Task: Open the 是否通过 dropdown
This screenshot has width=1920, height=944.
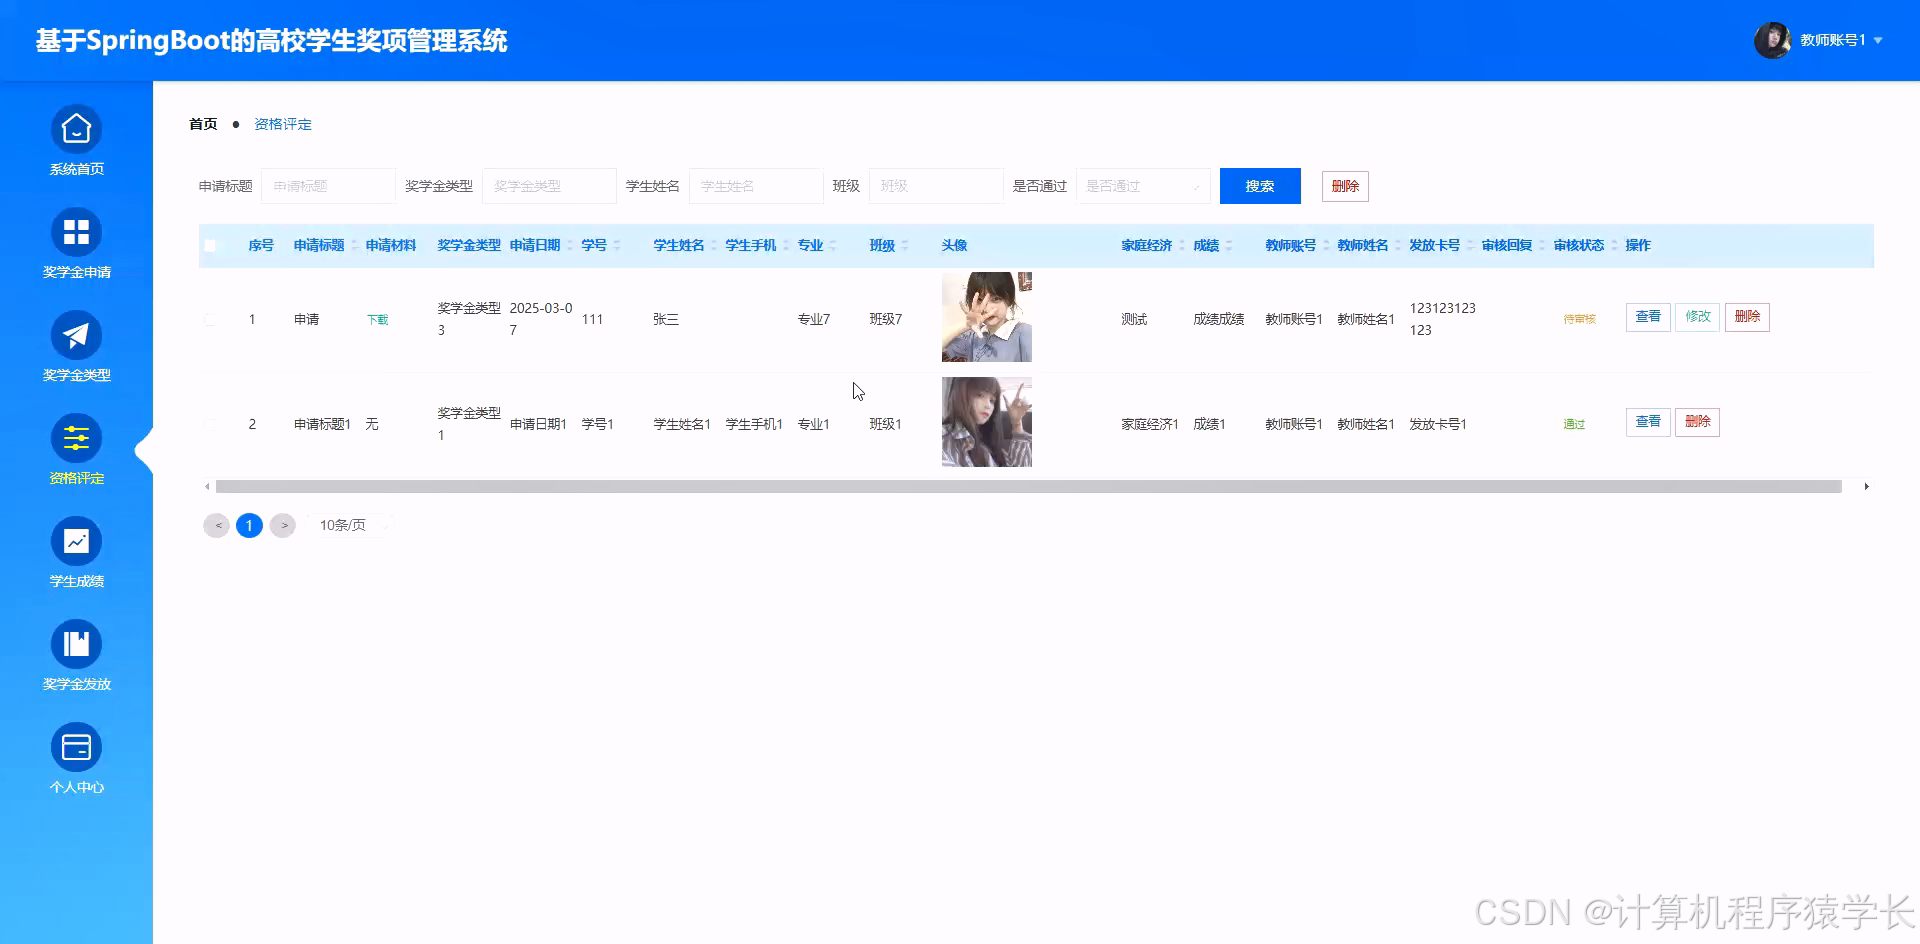Action: [x=1142, y=185]
